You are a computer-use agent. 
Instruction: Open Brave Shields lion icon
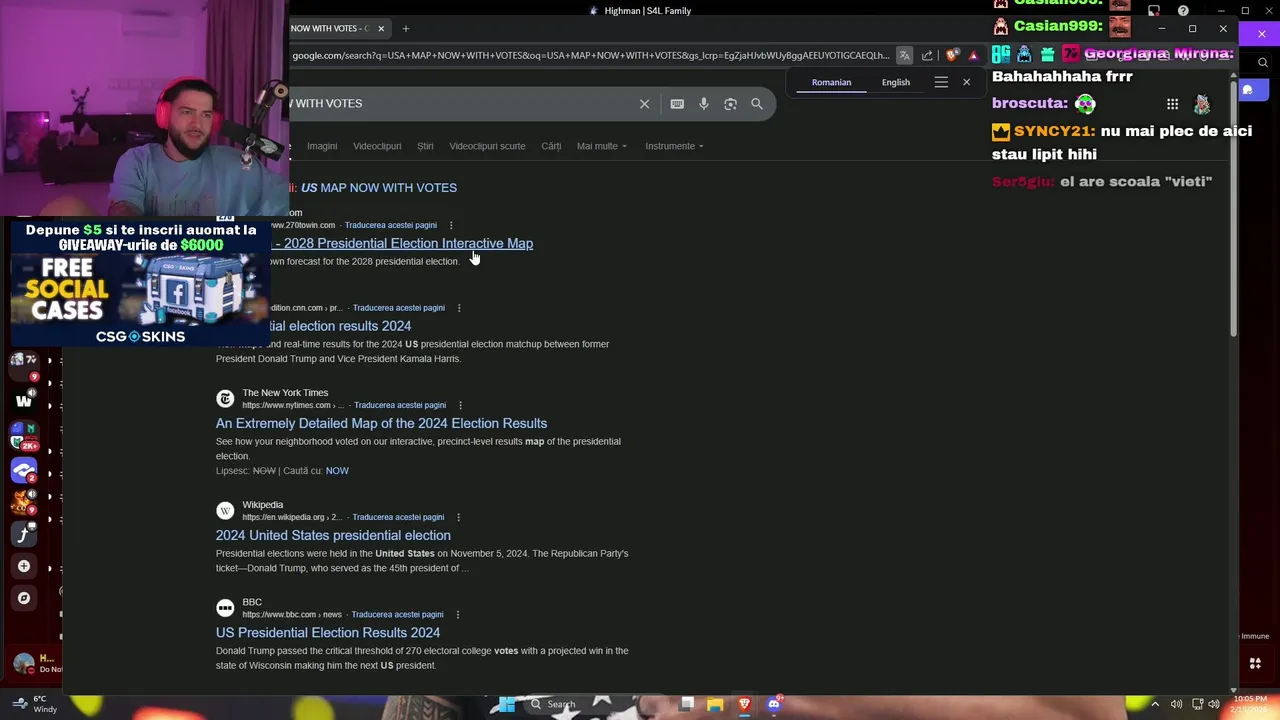click(x=952, y=55)
